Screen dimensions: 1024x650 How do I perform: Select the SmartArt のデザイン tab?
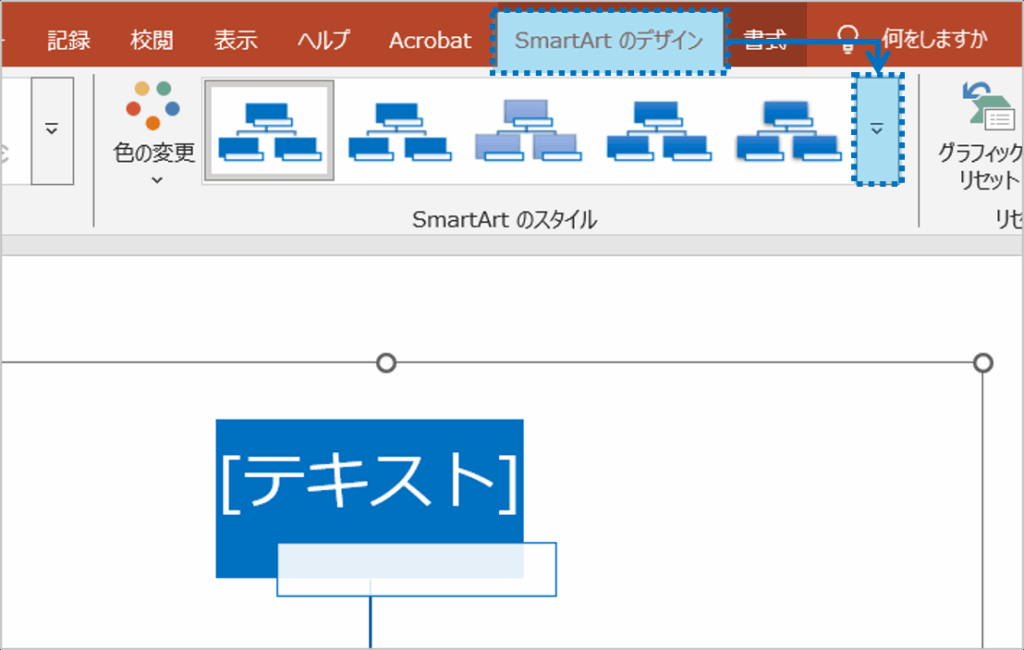[610, 40]
